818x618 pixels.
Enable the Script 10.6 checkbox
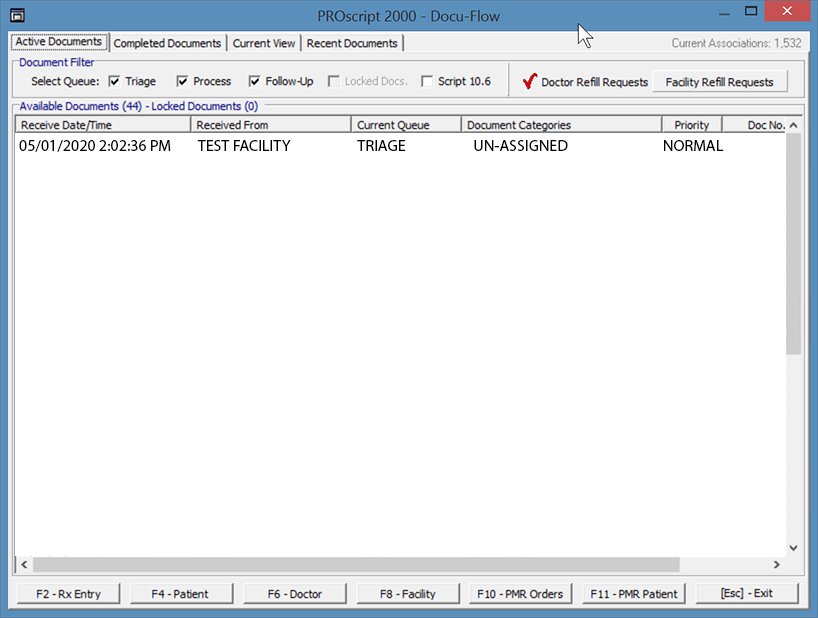pos(428,82)
